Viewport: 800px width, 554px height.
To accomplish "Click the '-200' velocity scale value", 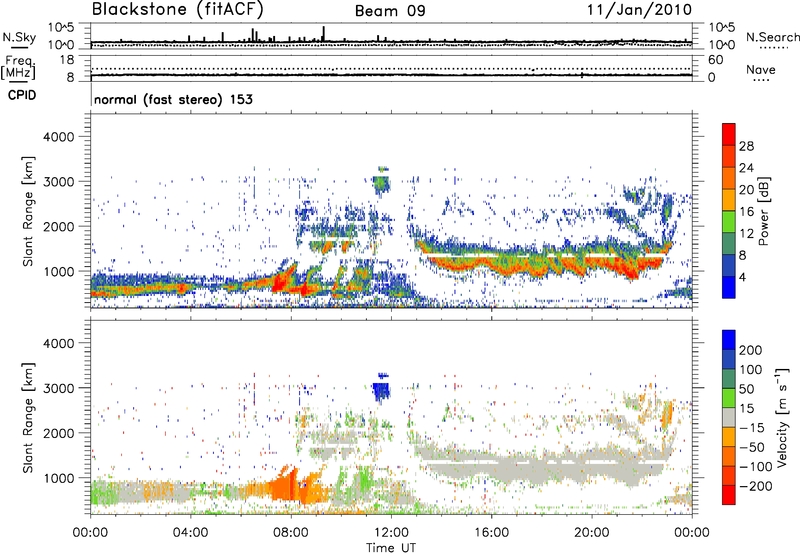I will click(x=755, y=486).
